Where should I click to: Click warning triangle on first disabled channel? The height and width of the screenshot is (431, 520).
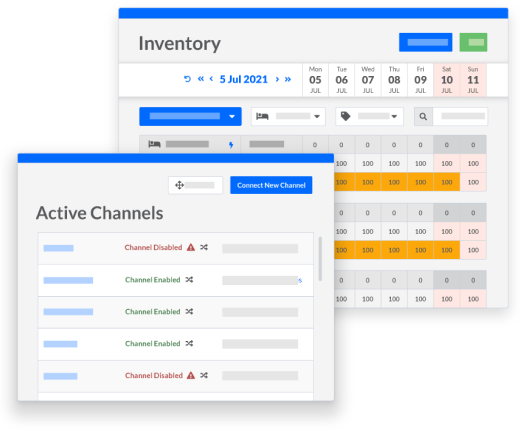[x=191, y=247]
